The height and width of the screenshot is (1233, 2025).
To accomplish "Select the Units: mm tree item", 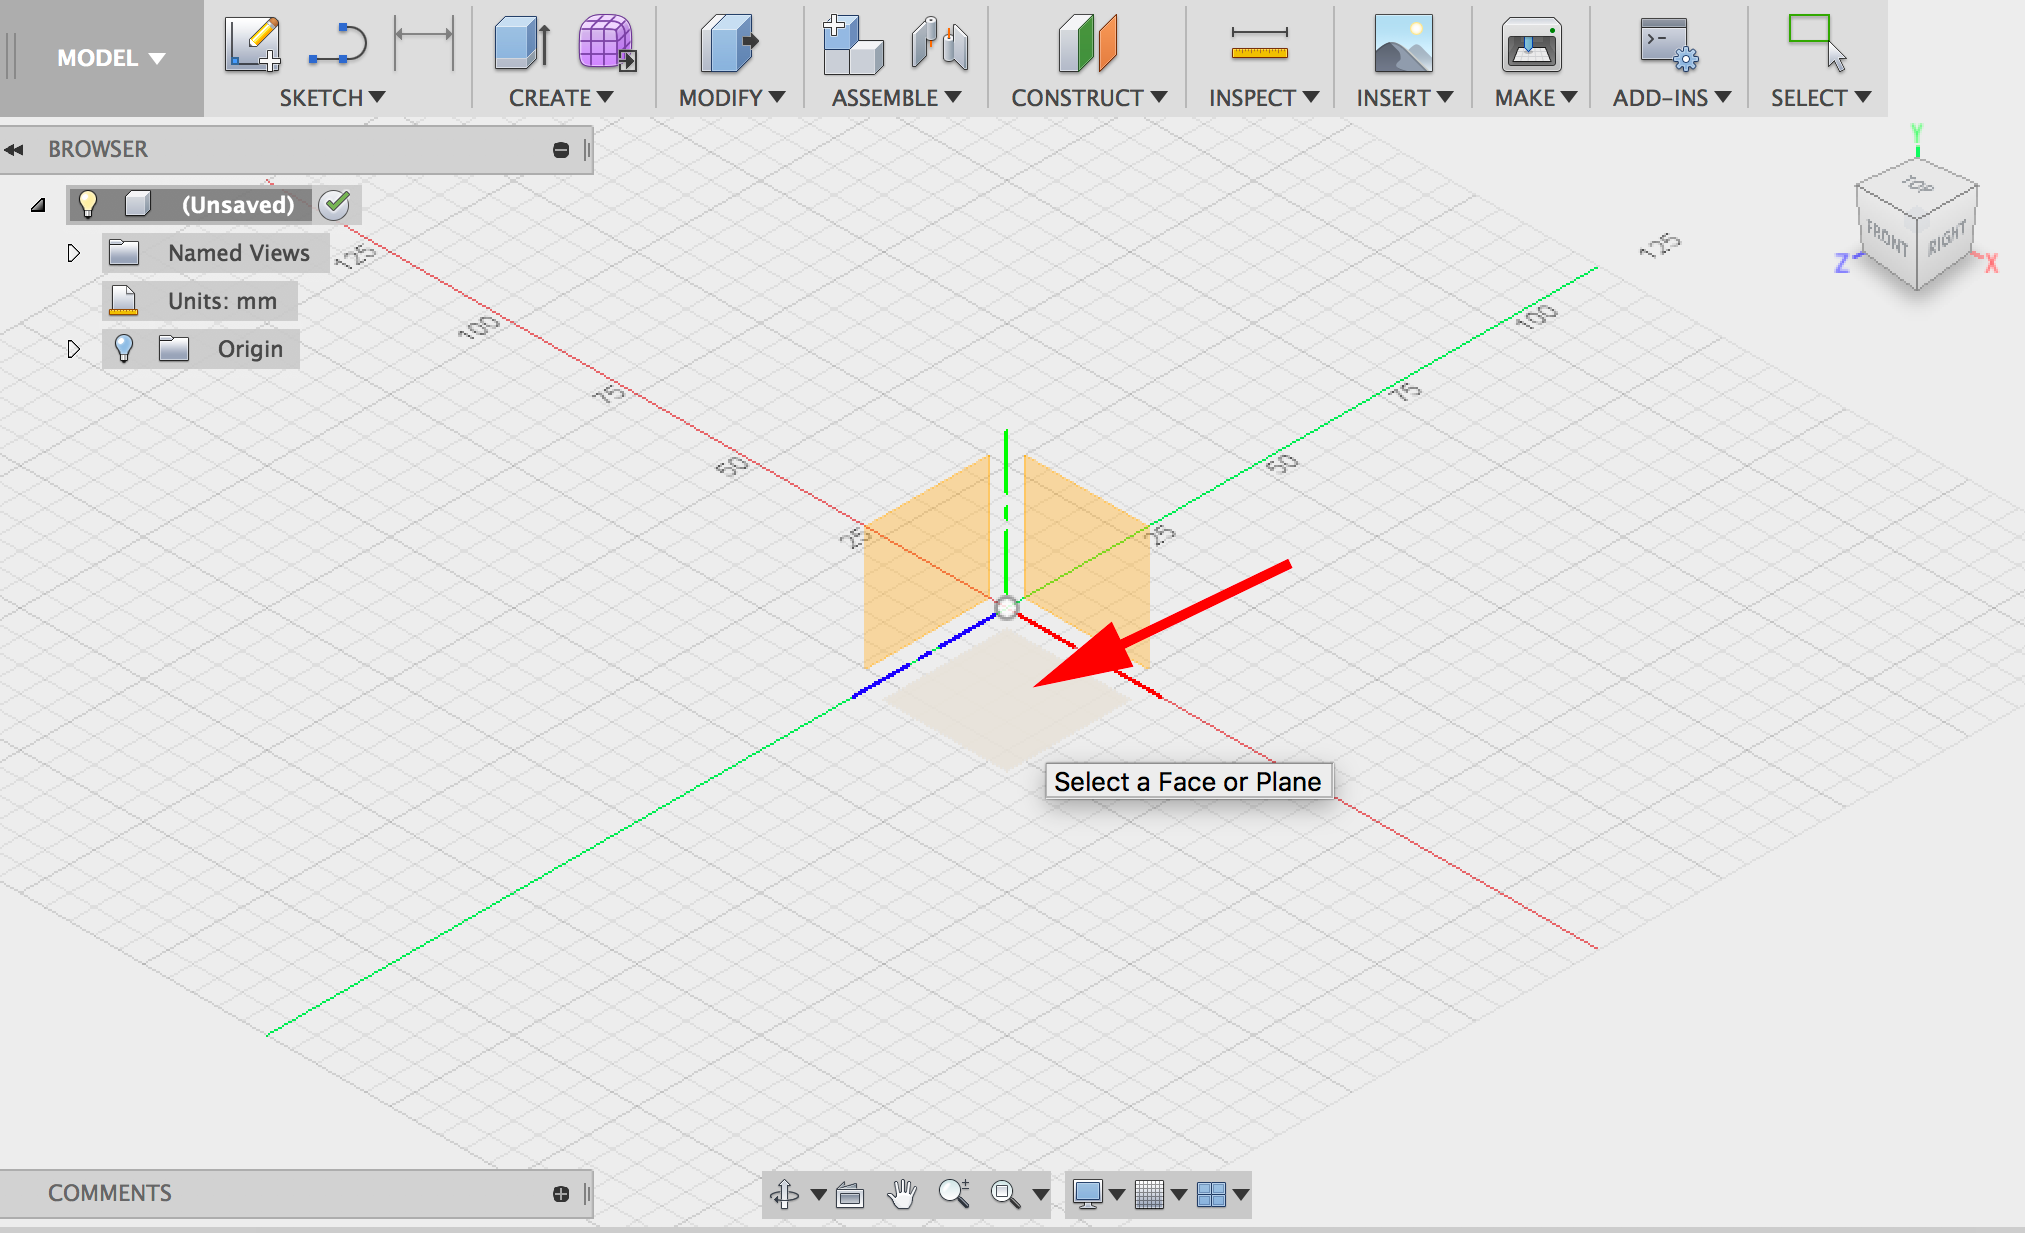I will 200,301.
